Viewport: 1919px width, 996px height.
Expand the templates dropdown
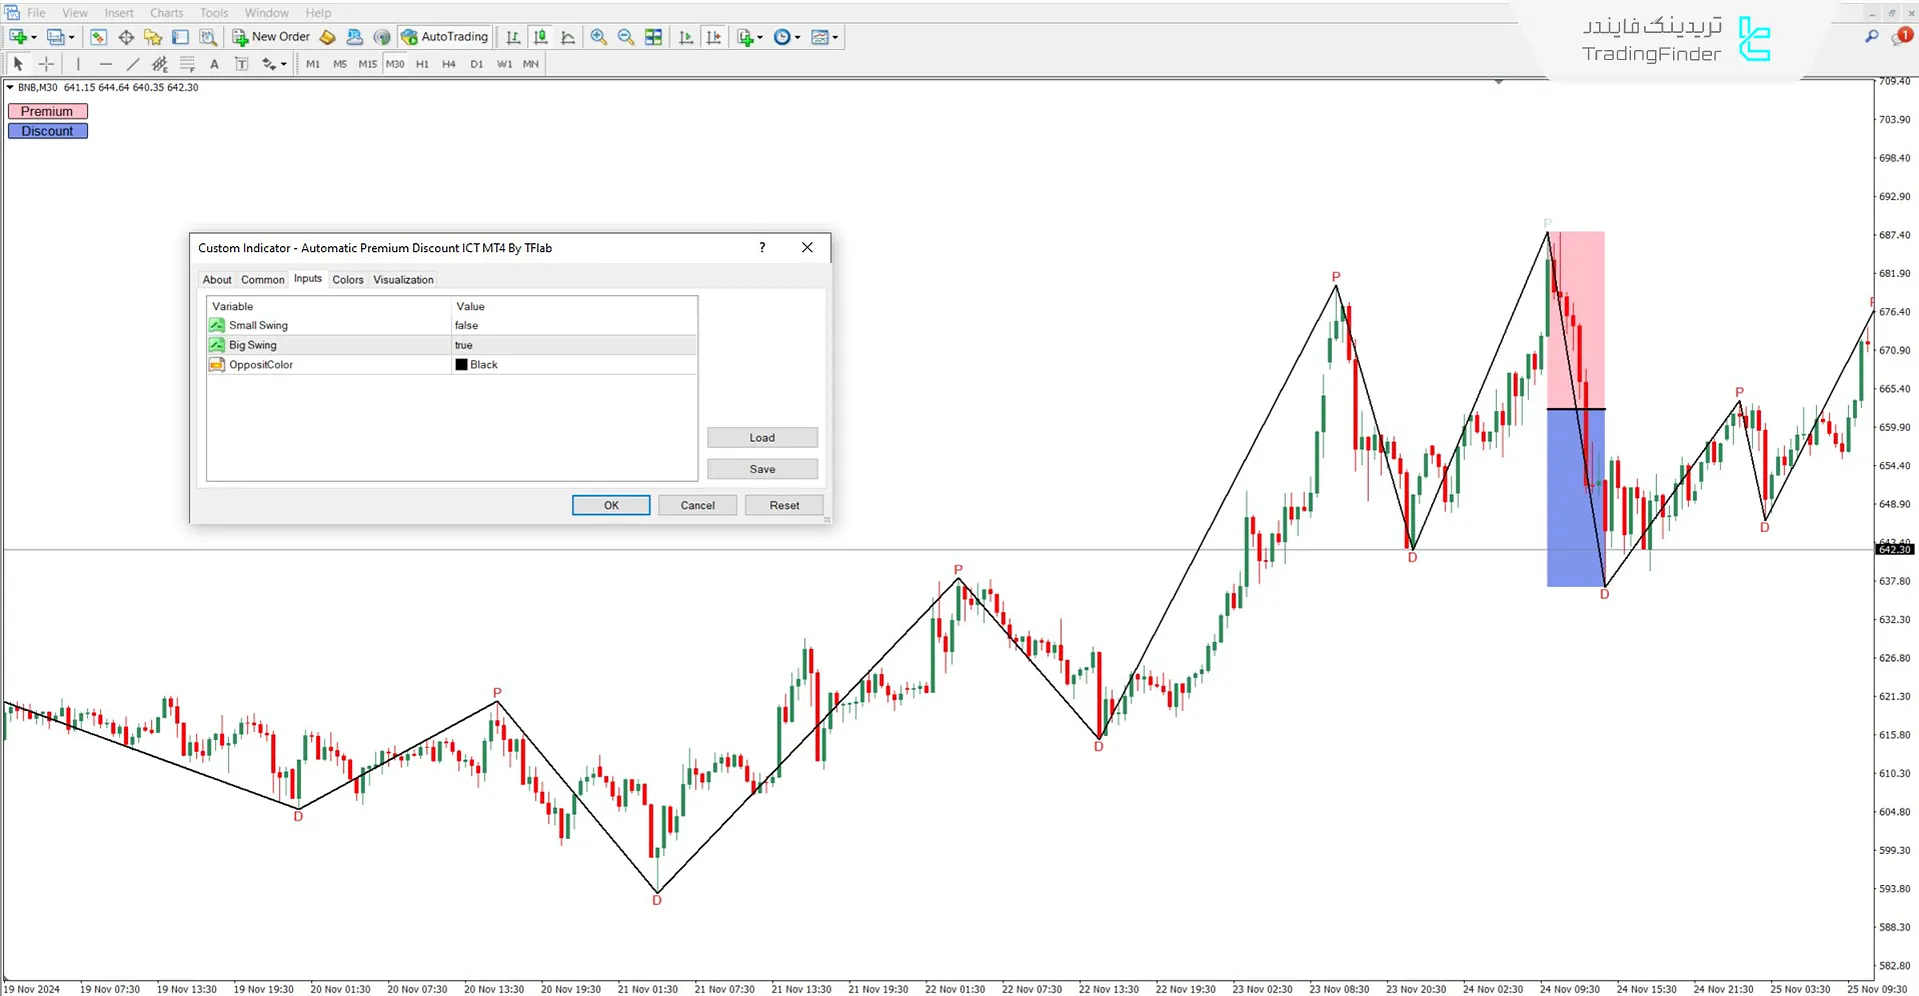pyautogui.click(x=835, y=37)
